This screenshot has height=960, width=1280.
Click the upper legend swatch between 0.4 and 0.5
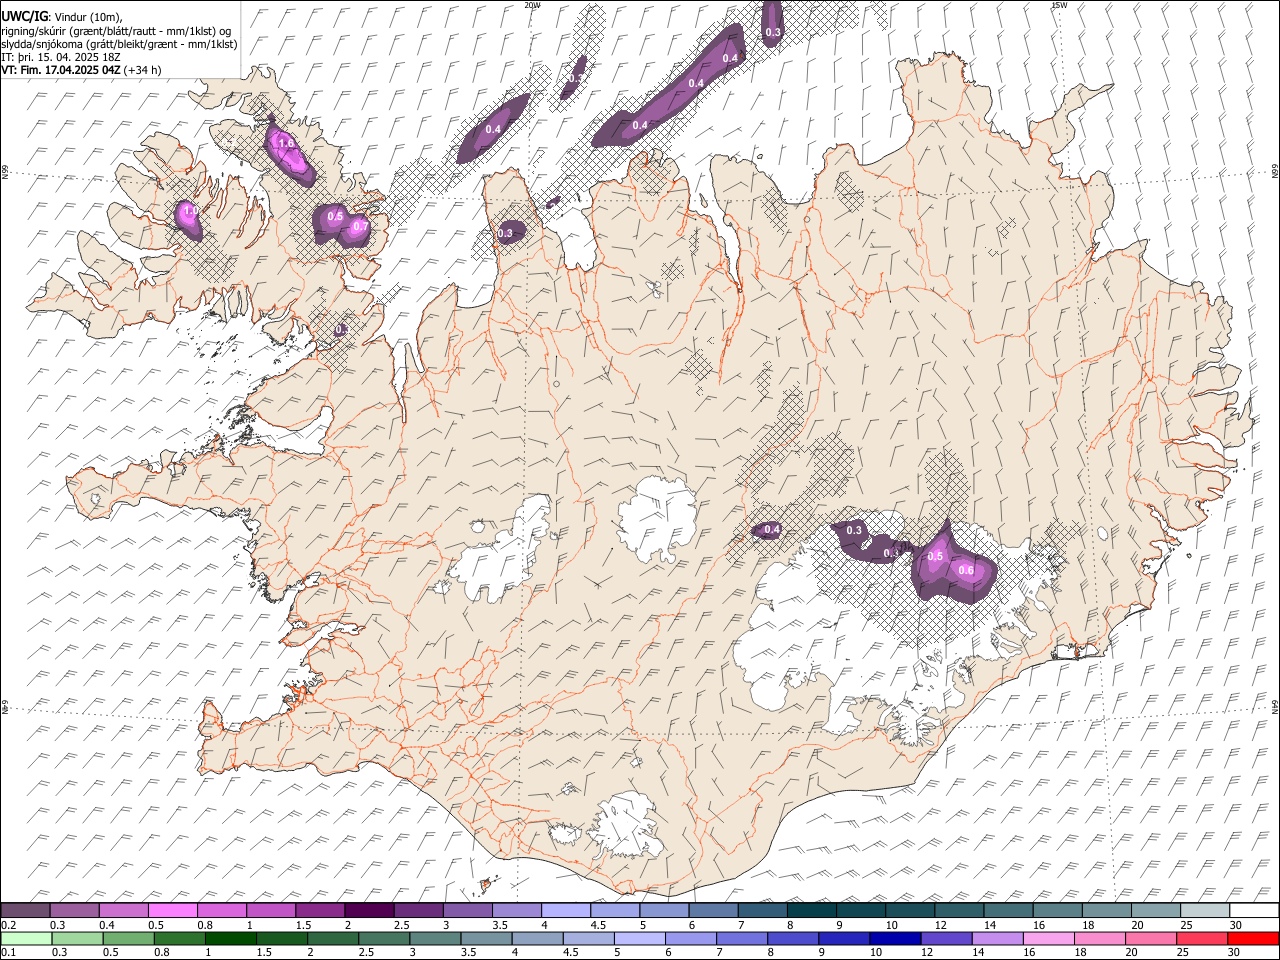coord(124,910)
